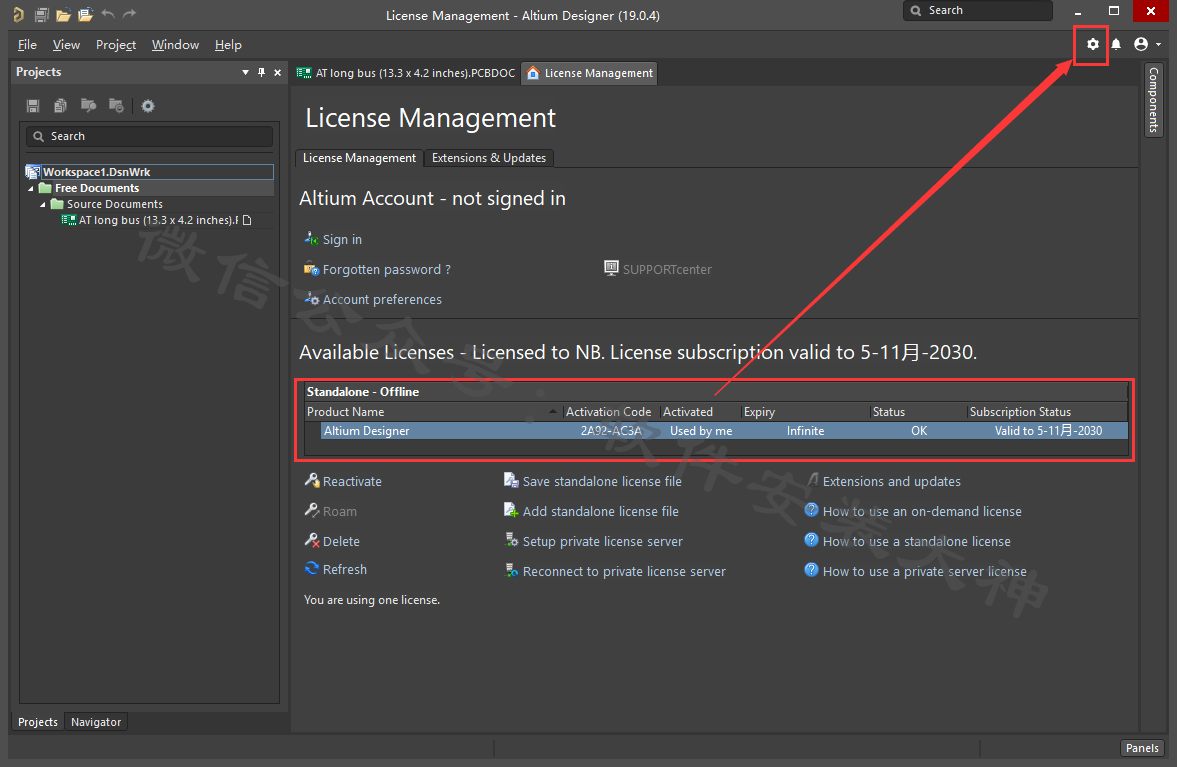Click the folder with magnifier icon in Projects panel
1177x767 pixels.
point(89,106)
